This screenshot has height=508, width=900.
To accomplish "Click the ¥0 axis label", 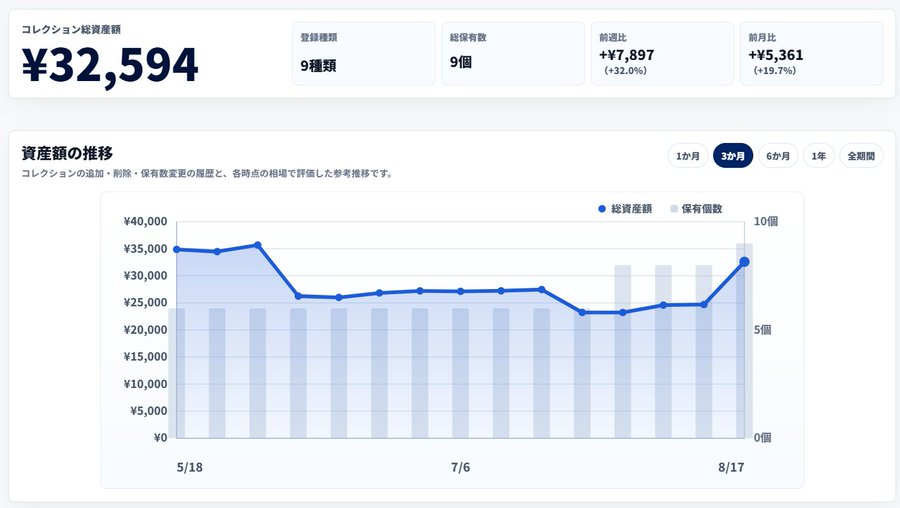I will tap(160, 438).
